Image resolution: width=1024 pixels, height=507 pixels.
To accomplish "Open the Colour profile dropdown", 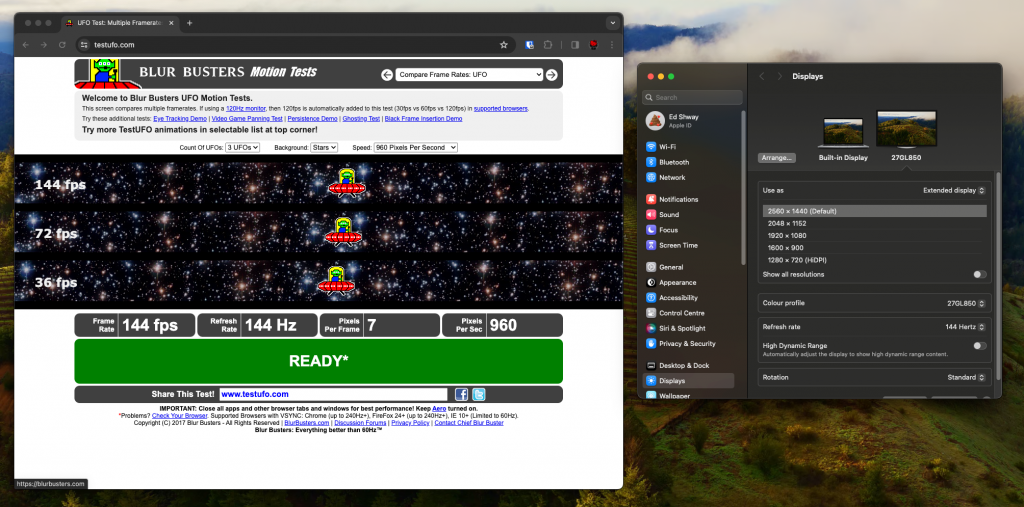I will tap(967, 303).
